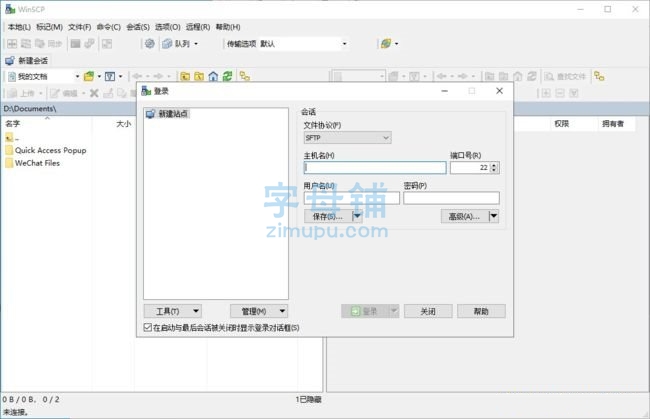
Task: Open Preferences via the gear toolbar icon
Action: [150, 44]
